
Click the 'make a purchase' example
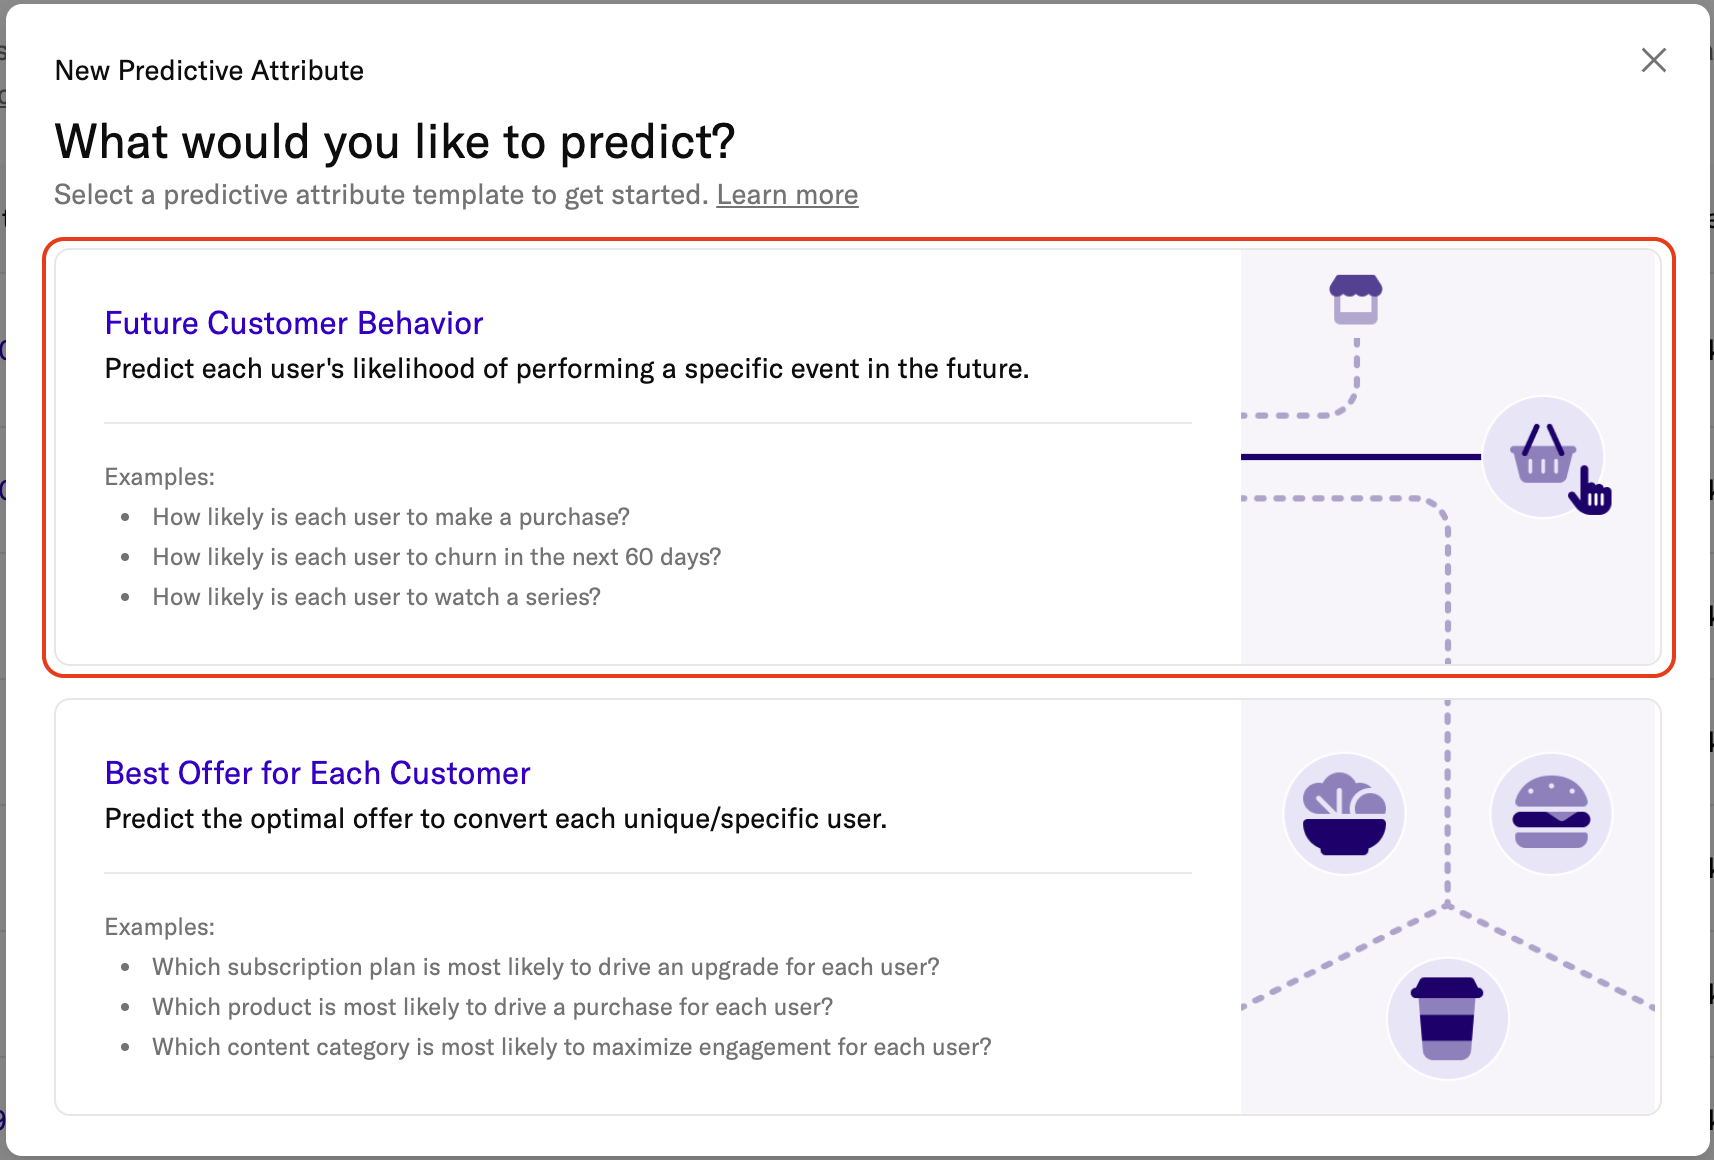[x=391, y=517]
